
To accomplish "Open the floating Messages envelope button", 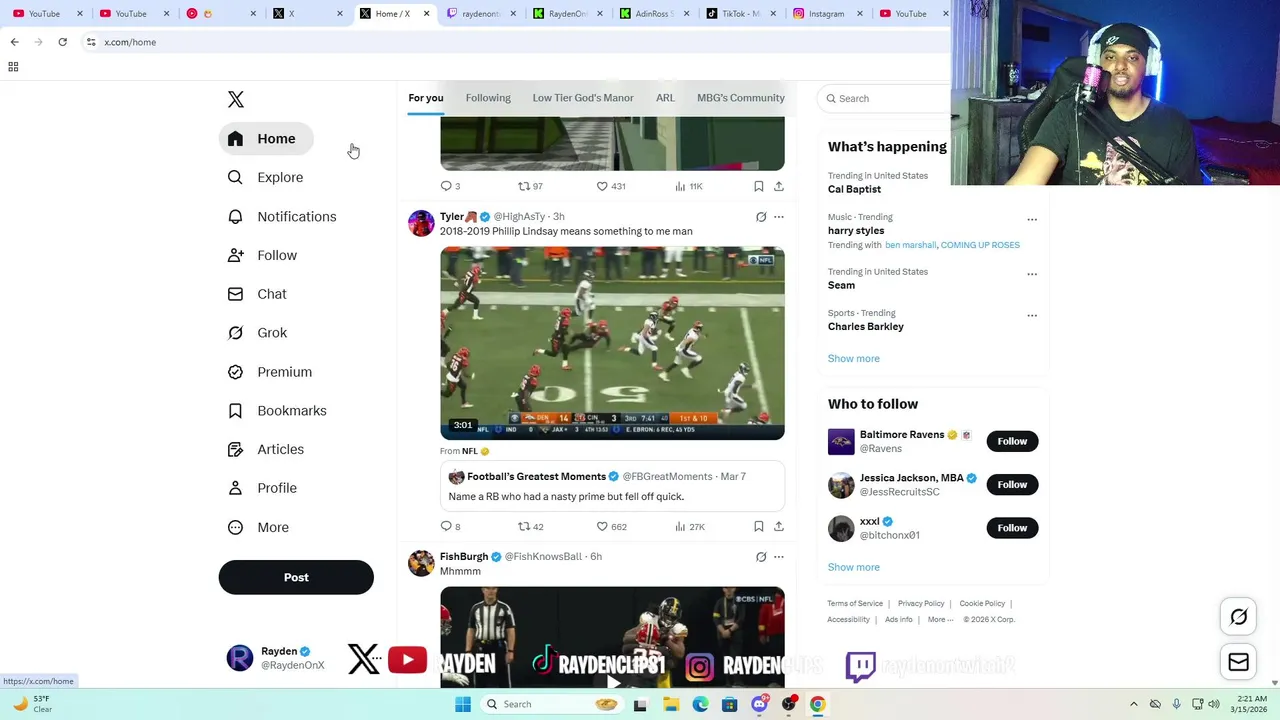I will [1238, 662].
